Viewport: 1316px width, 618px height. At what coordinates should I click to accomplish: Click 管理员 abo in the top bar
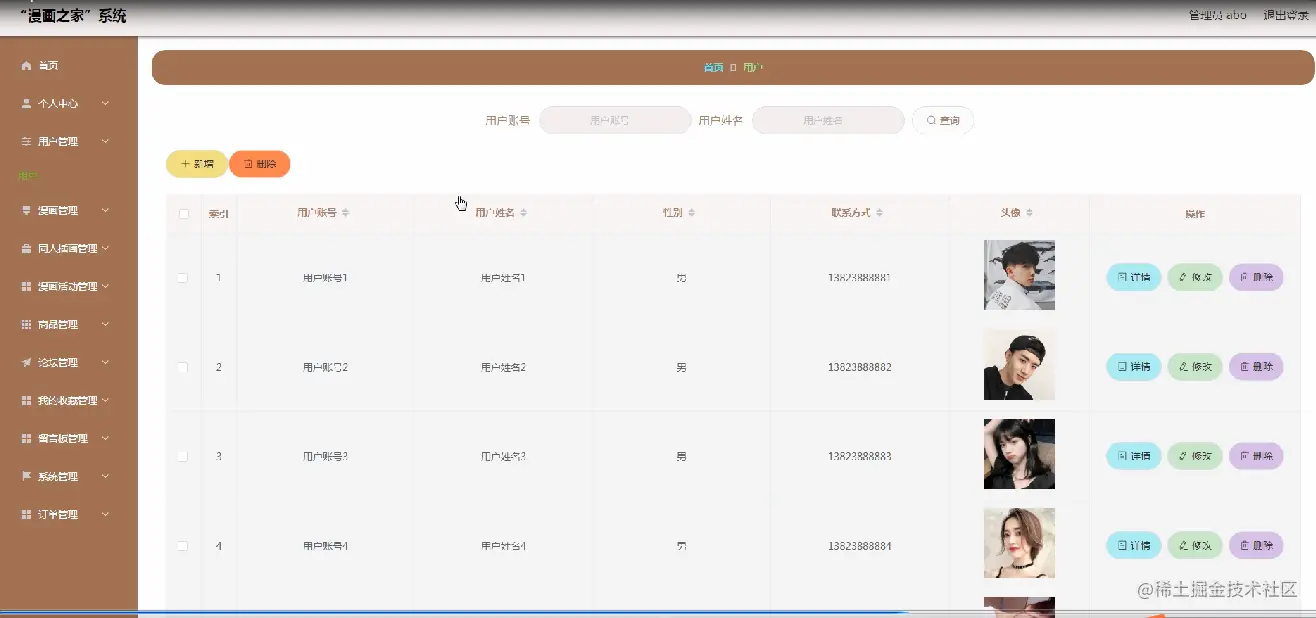pos(1217,15)
